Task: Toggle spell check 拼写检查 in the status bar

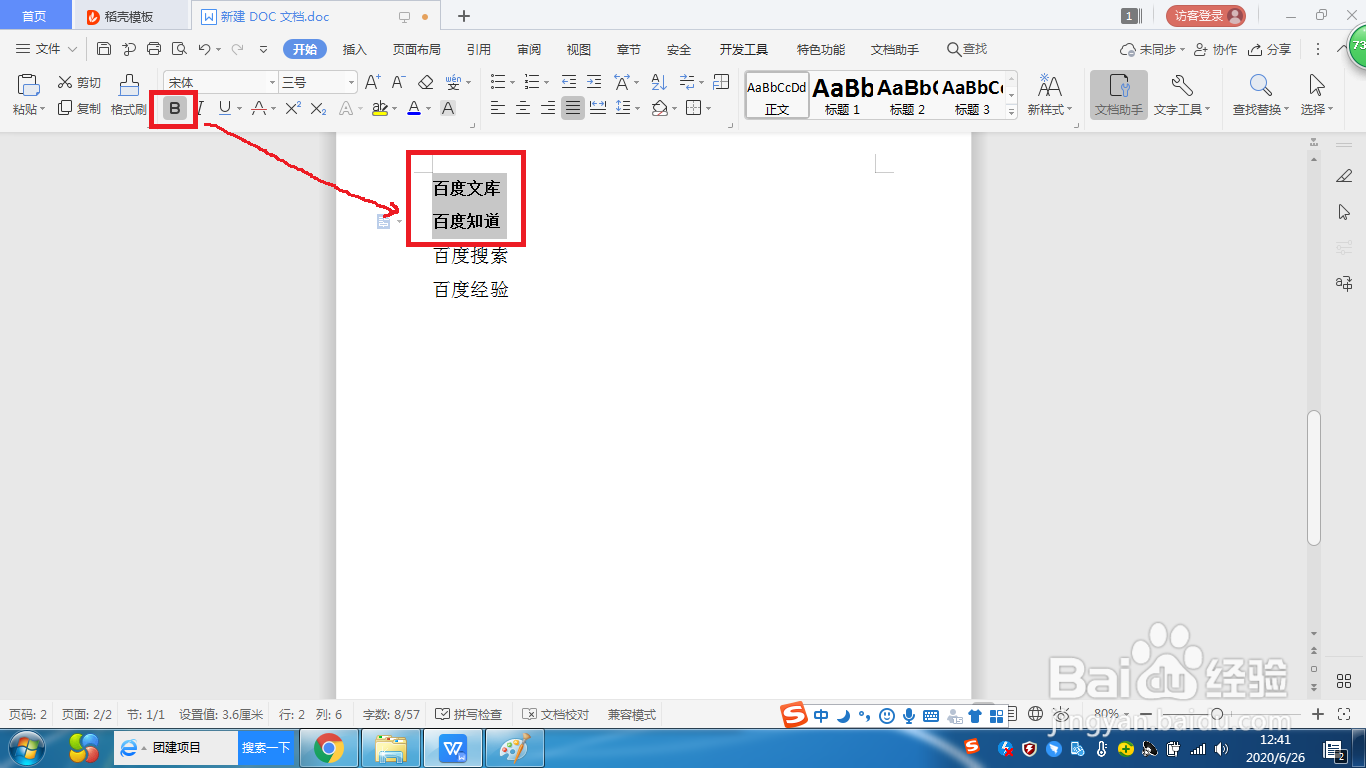Action: point(469,715)
